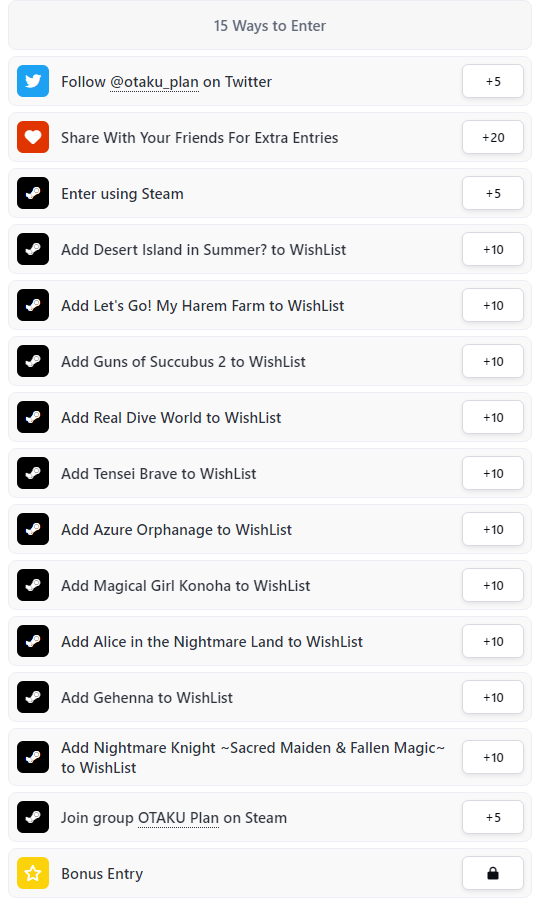Click Steam icon next to Tensei Brave entry
Viewport: 540px width, 904px height.
33,473
